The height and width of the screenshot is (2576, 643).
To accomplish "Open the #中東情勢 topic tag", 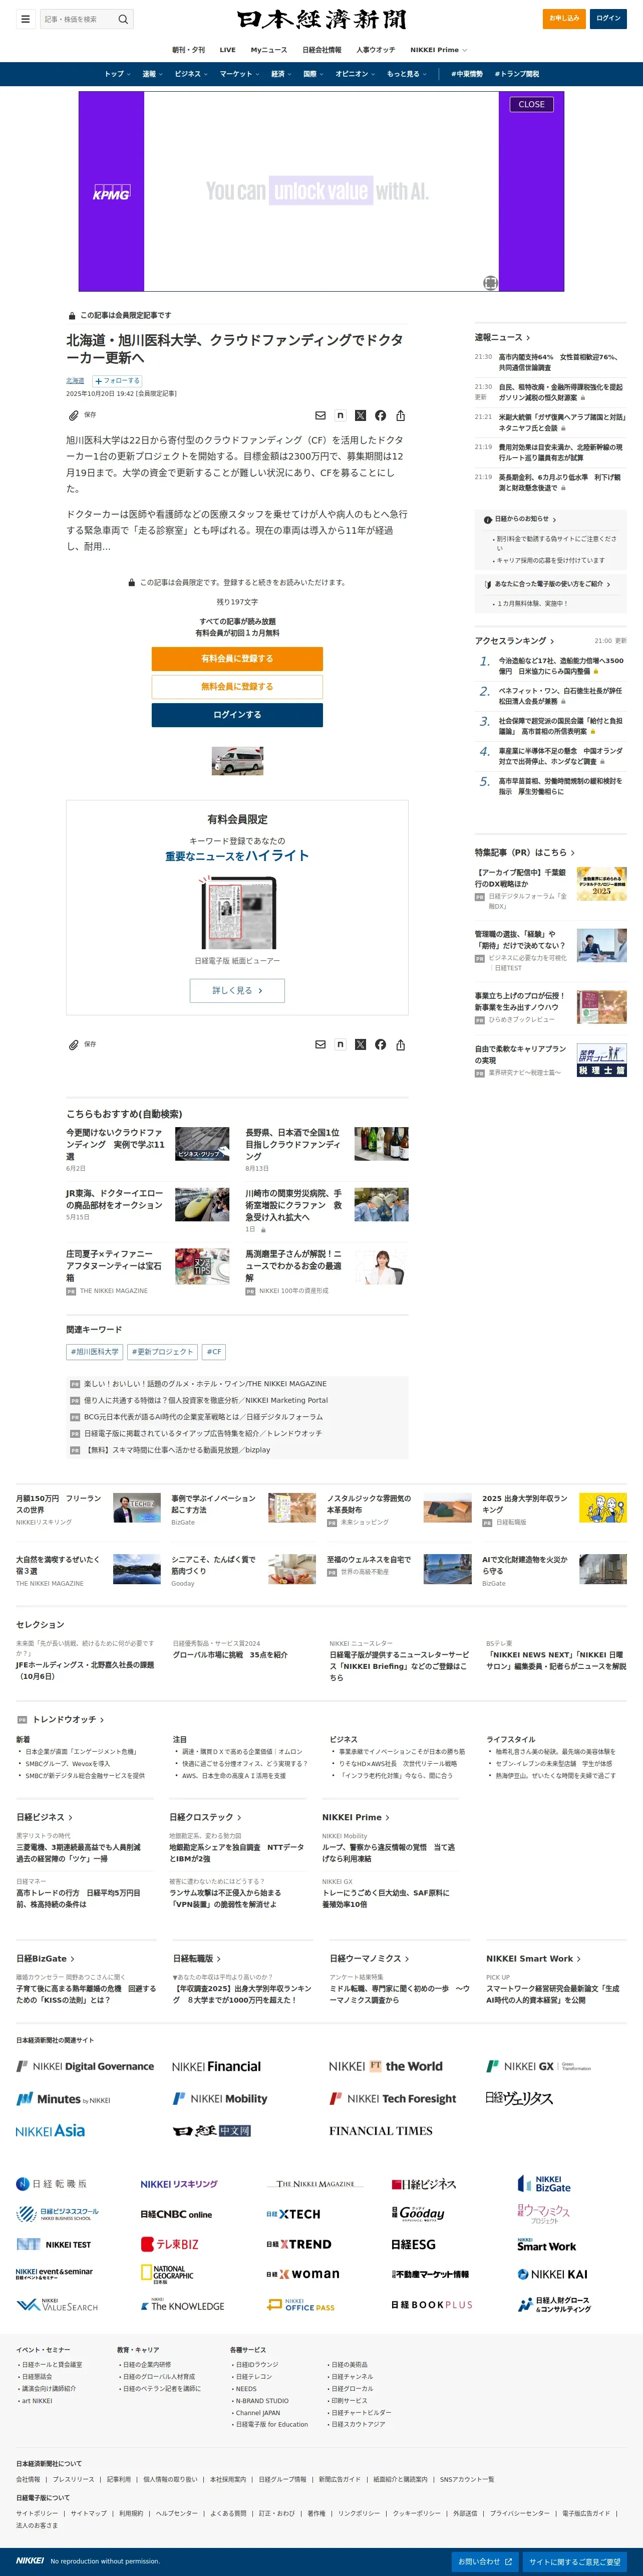I will tap(466, 74).
